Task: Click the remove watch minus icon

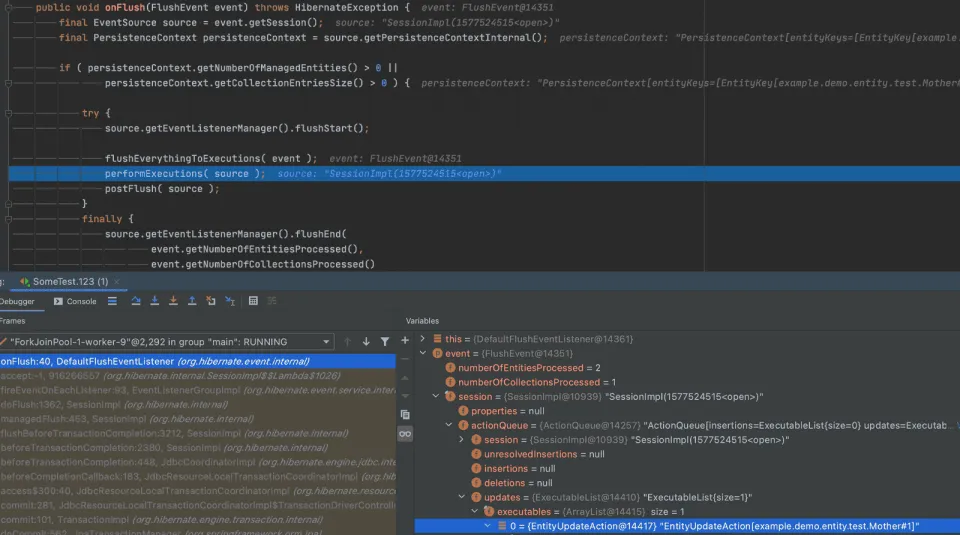Action: 405,359
